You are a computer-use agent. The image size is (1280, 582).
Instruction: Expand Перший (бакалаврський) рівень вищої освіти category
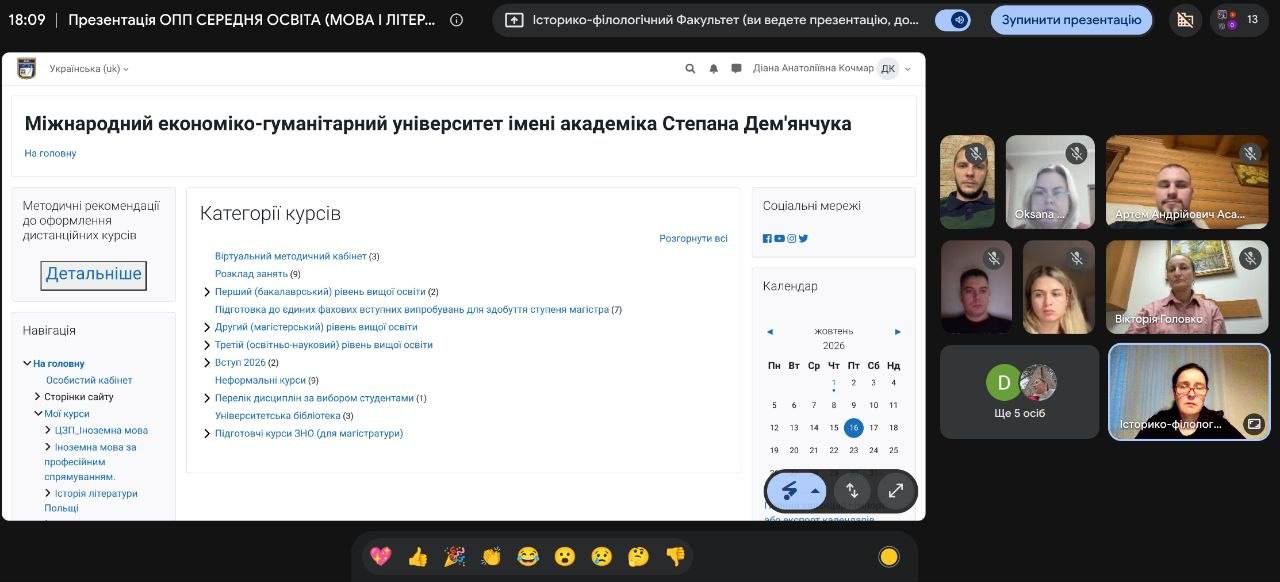[x=207, y=292]
